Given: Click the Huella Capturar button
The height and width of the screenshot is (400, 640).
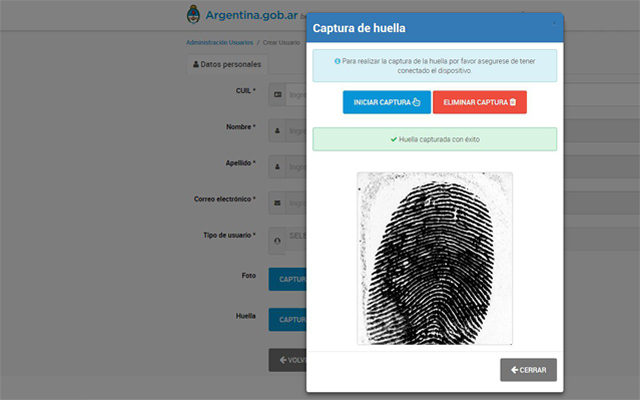Looking at the screenshot, I should coord(287,319).
